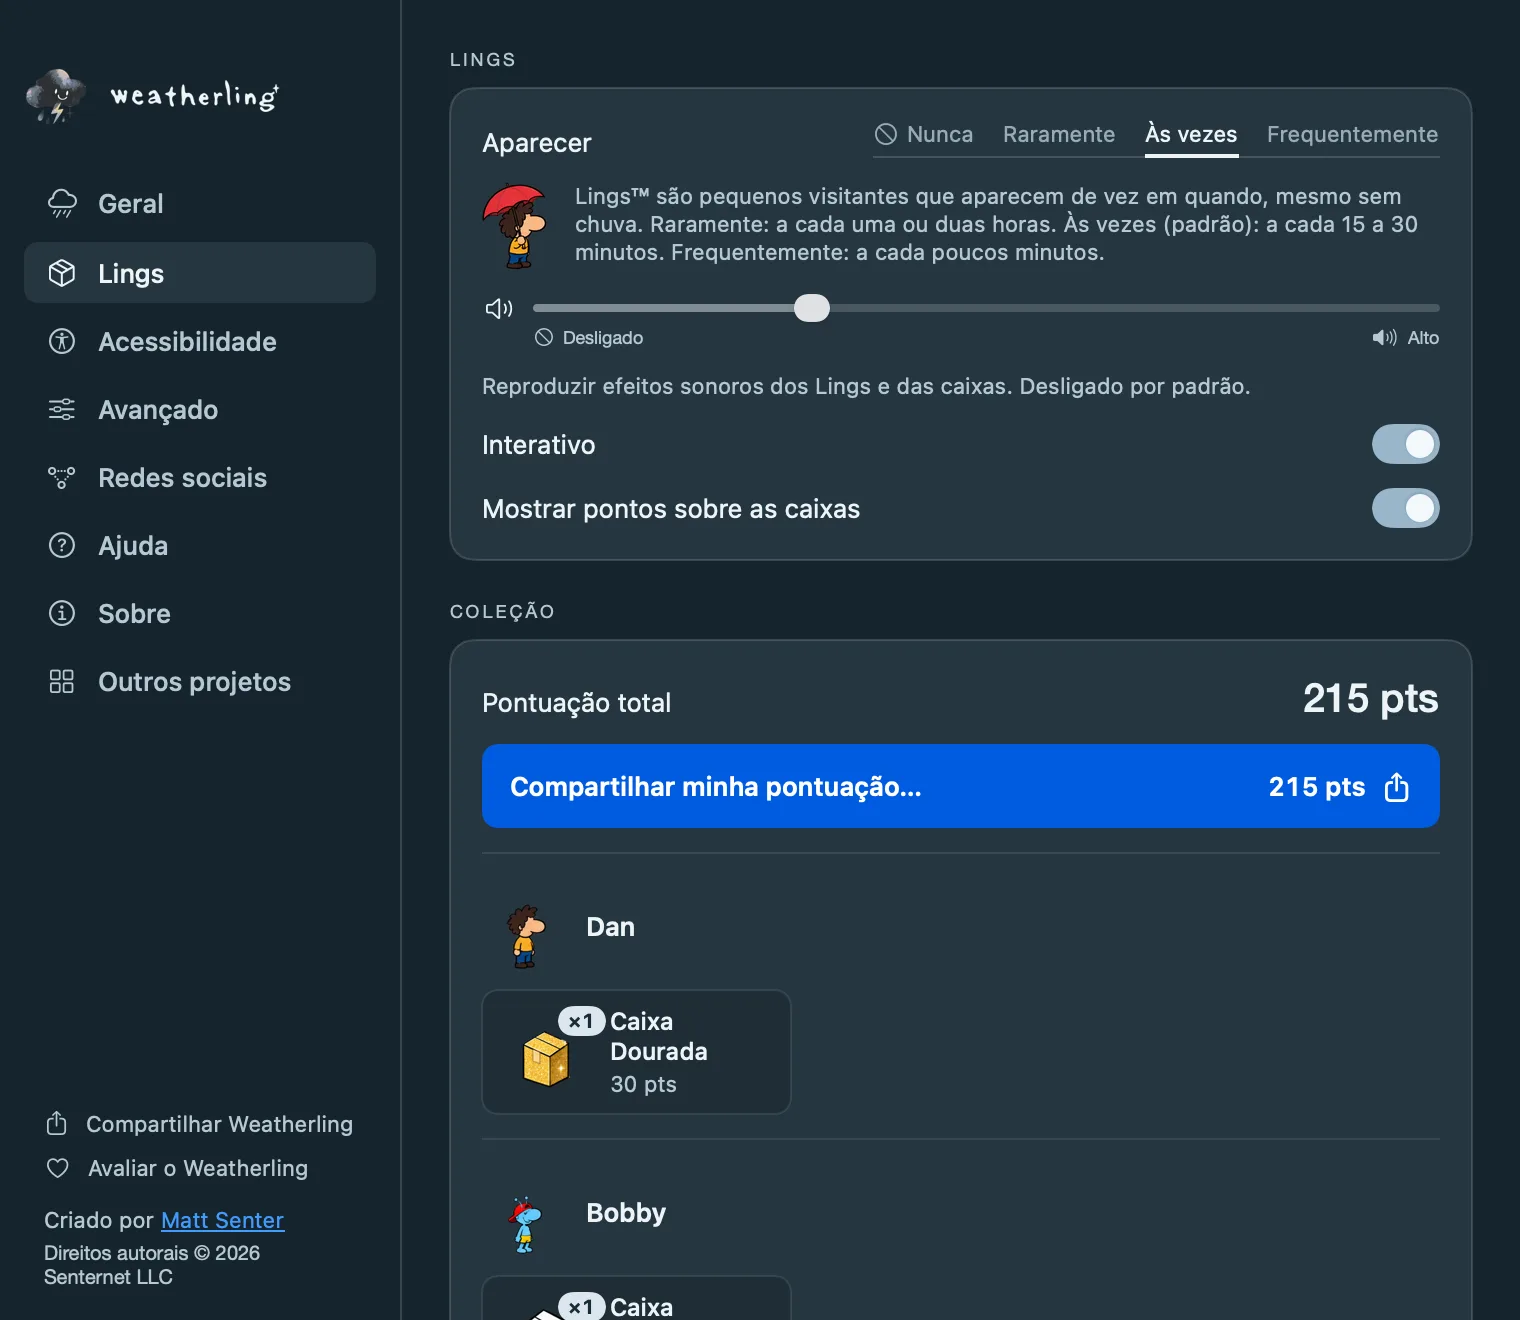Image resolution: width=1520 pixels, height=1320 pixels.
Task: Click the speaker icon left of volume slider
Action: 499,308
